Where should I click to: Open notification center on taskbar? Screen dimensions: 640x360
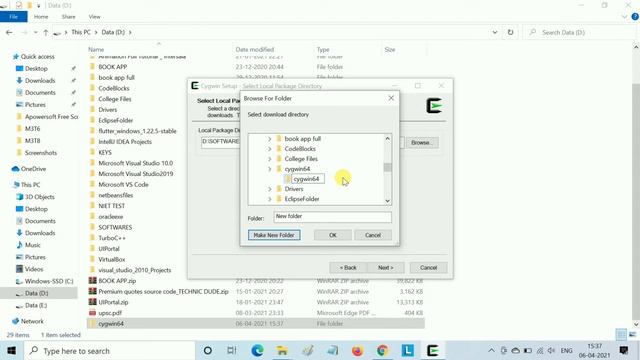coord(624,351)
